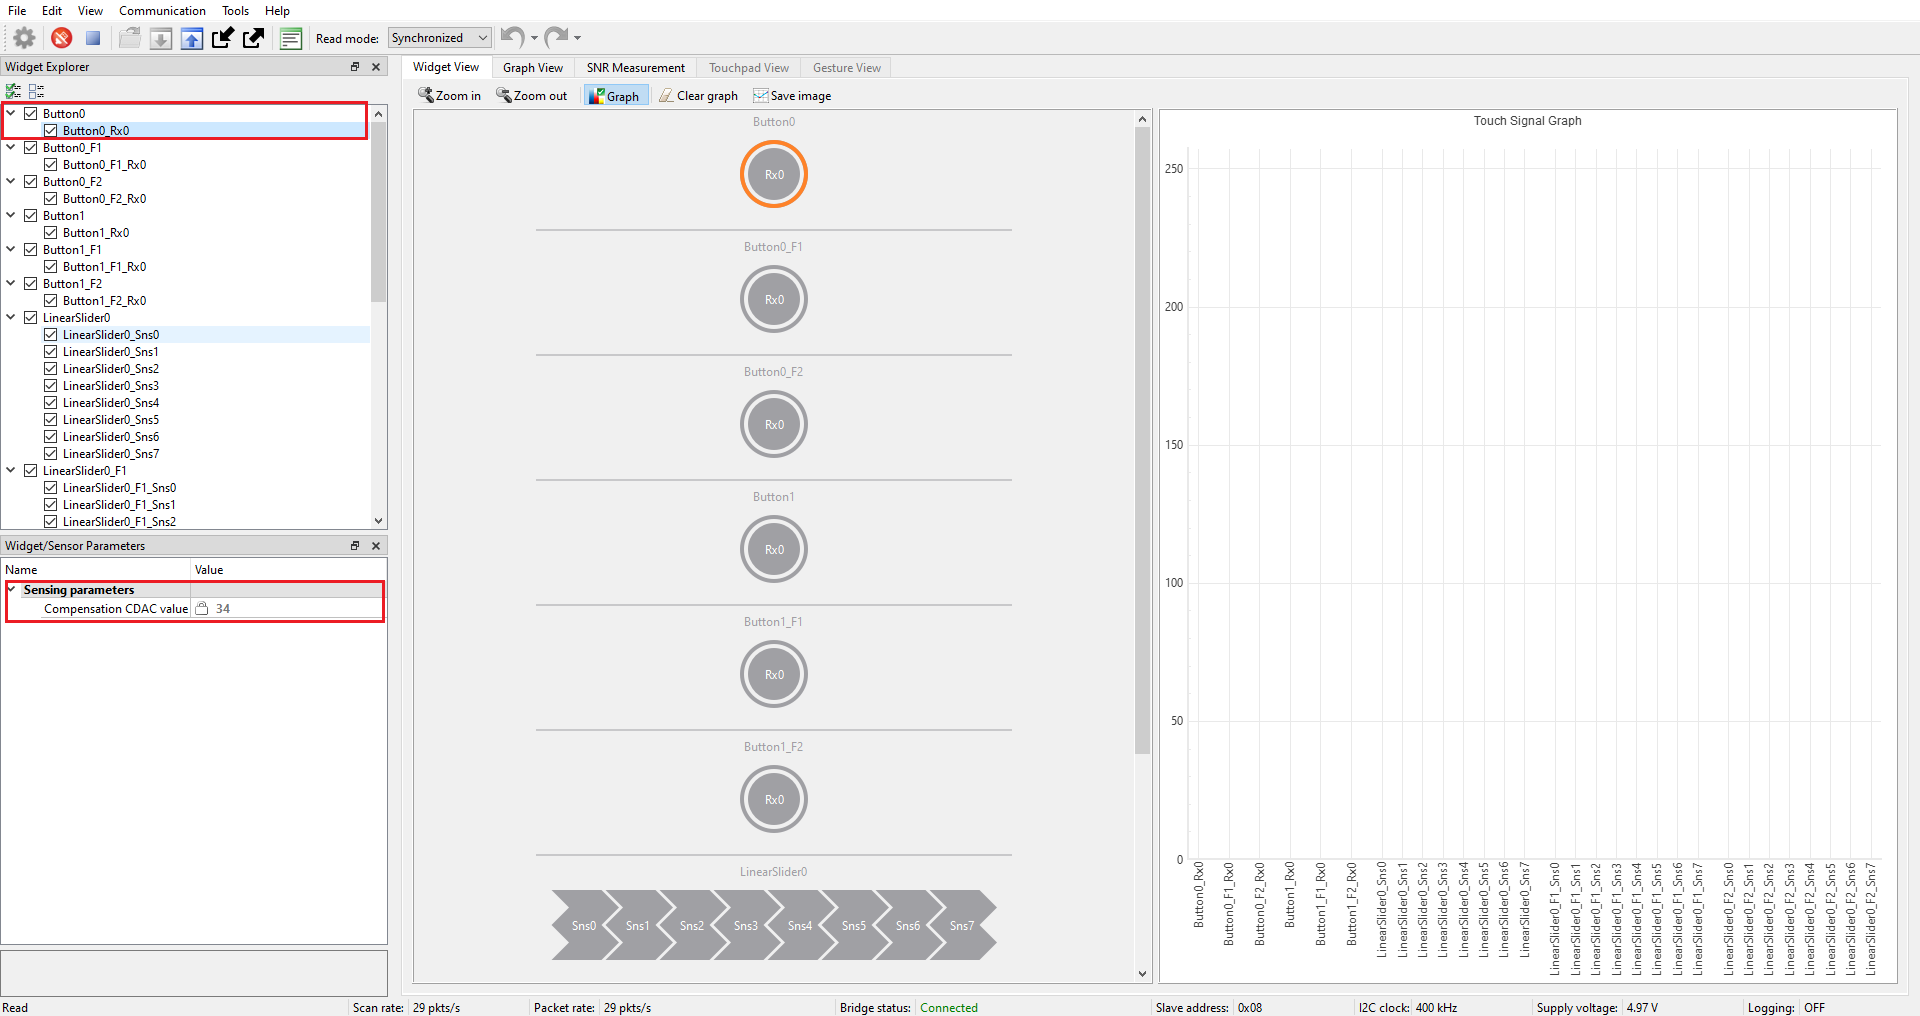1920x1016 pixels.
Task: Open the Redo history dropdown arrow
Action: [577, 38]
